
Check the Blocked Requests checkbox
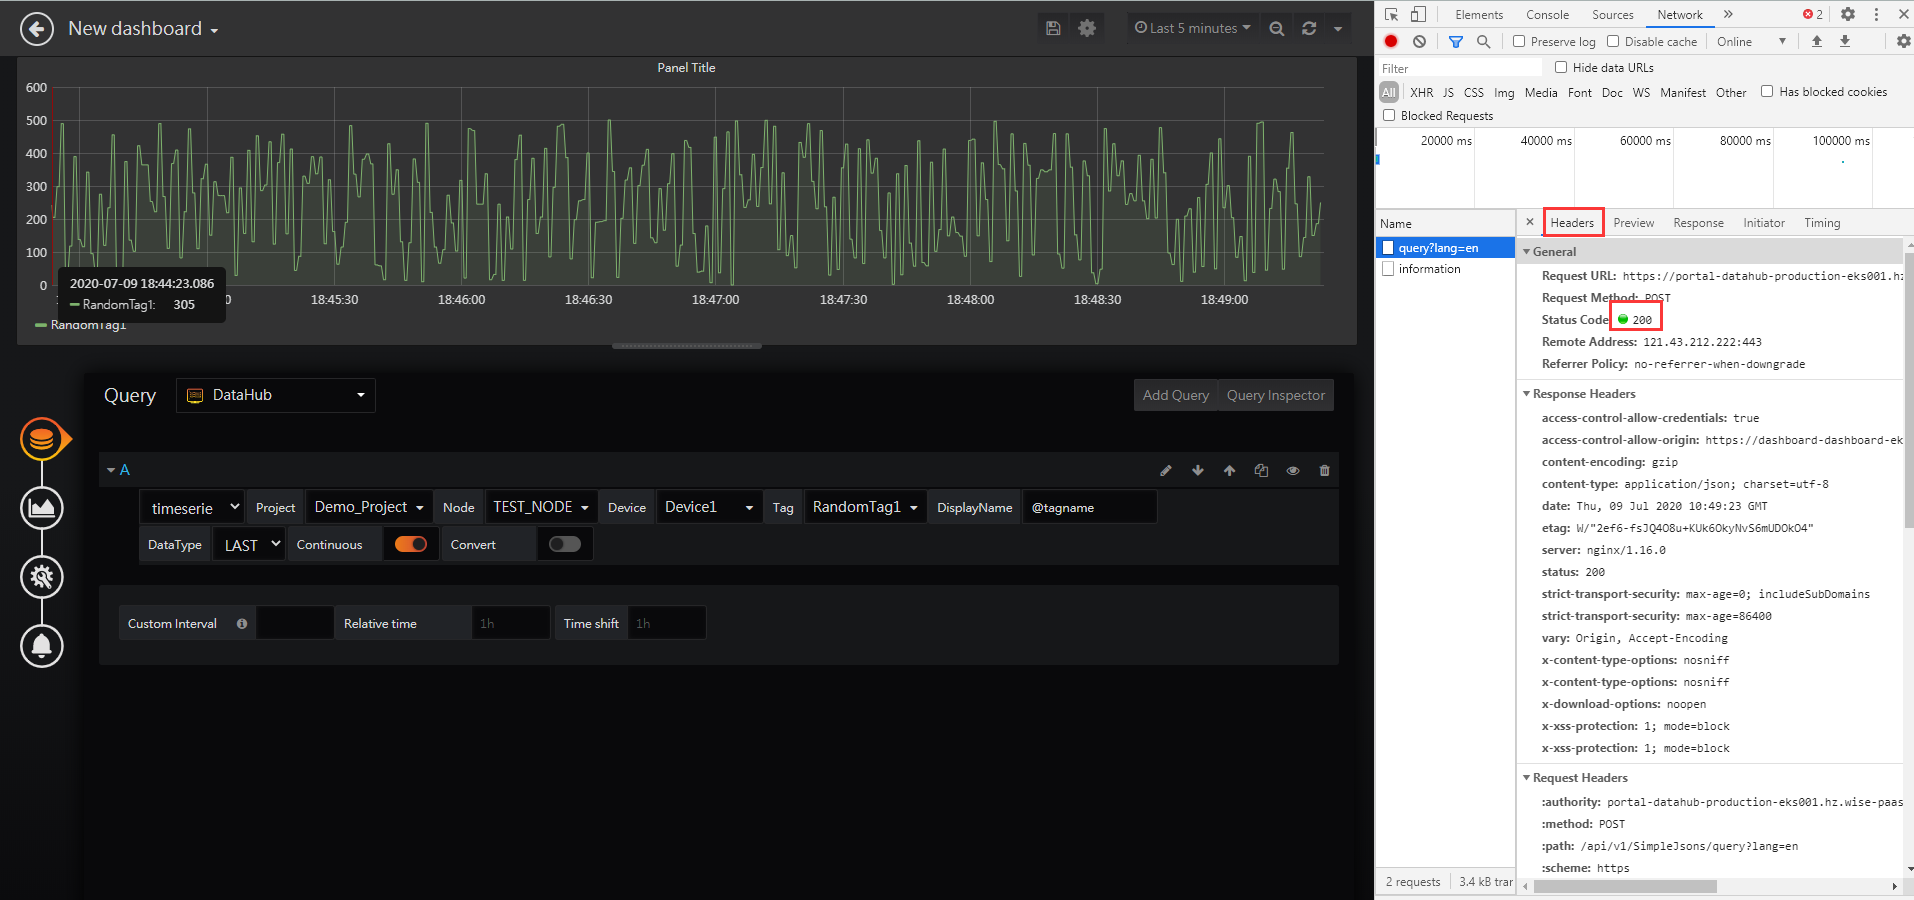click(1389, 115)
